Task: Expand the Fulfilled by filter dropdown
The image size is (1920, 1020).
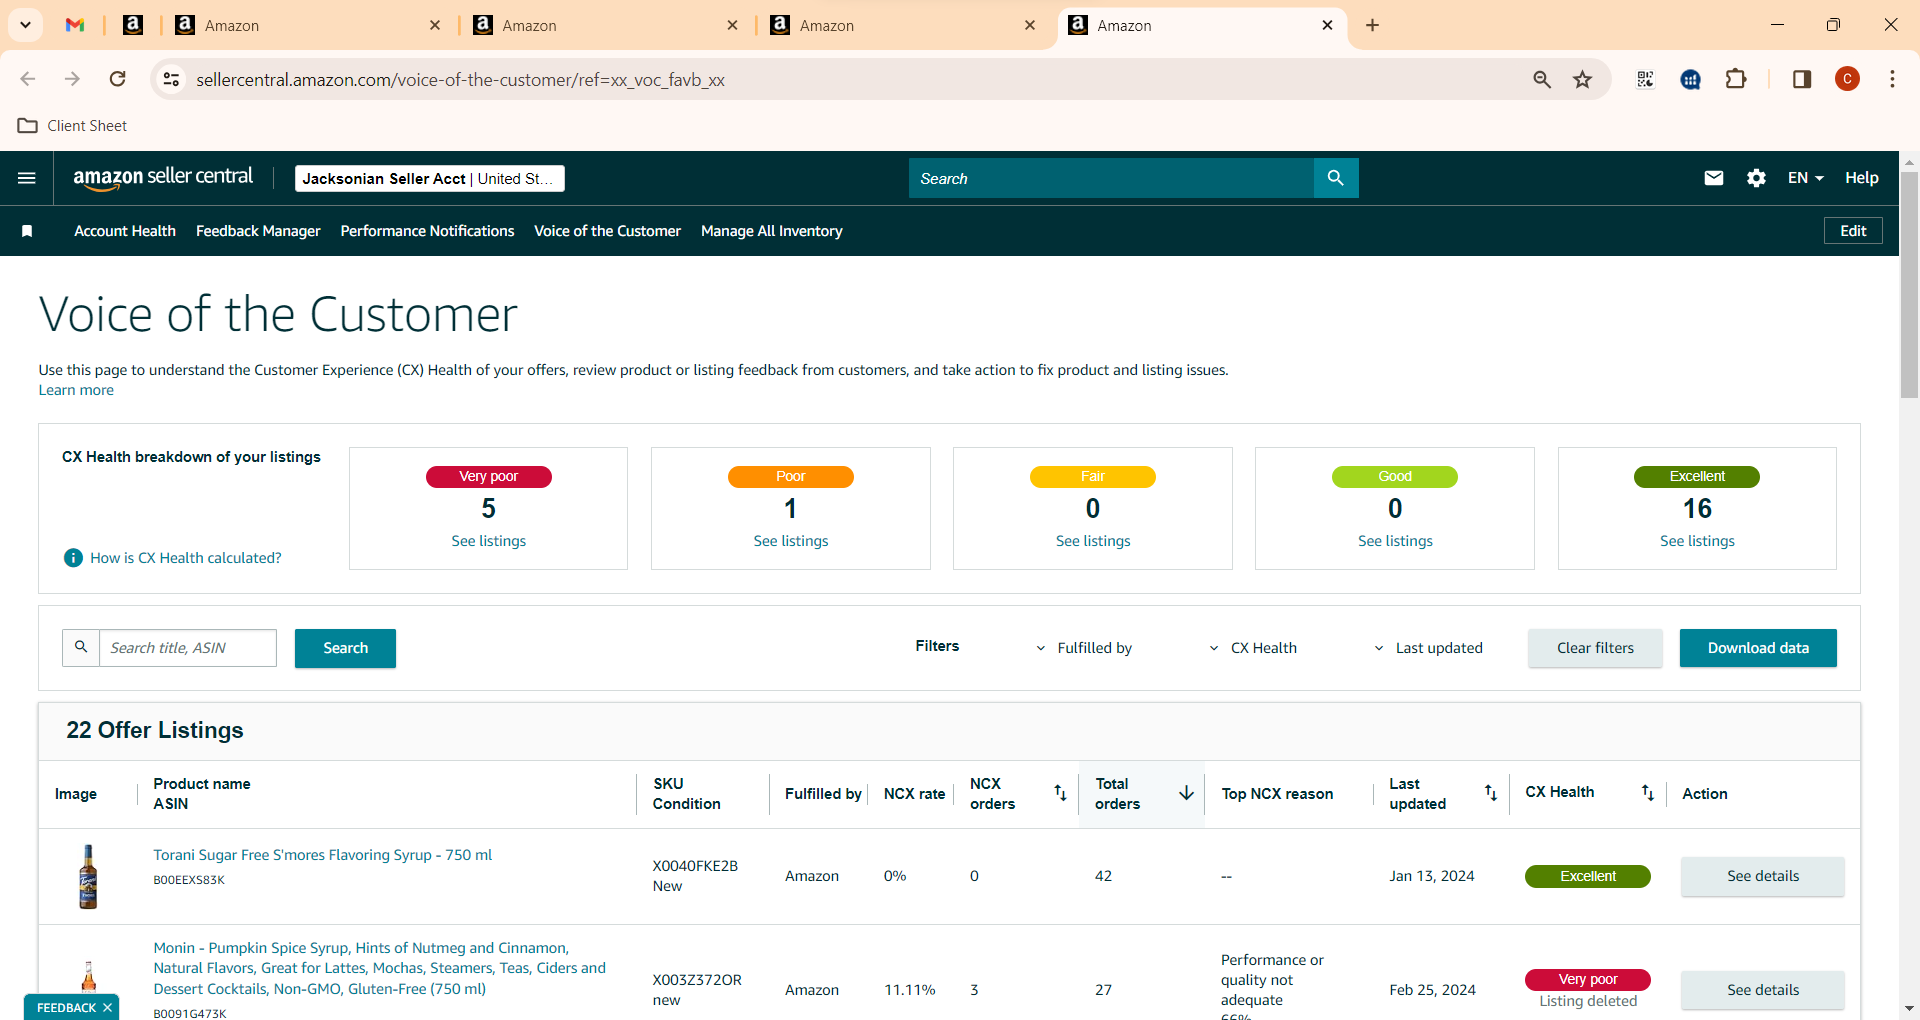Action: coord(1084,648)
